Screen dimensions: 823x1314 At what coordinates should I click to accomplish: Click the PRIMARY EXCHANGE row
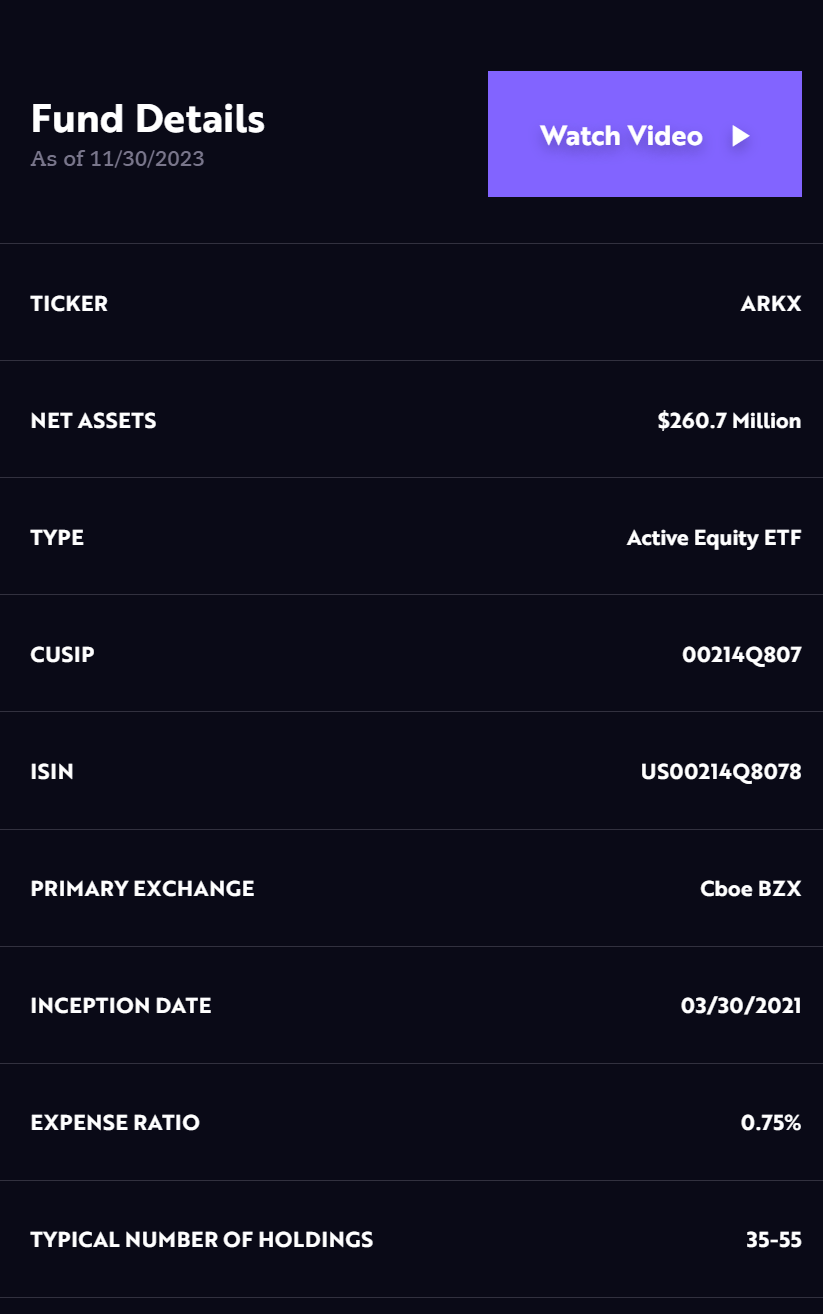(411, 888)
